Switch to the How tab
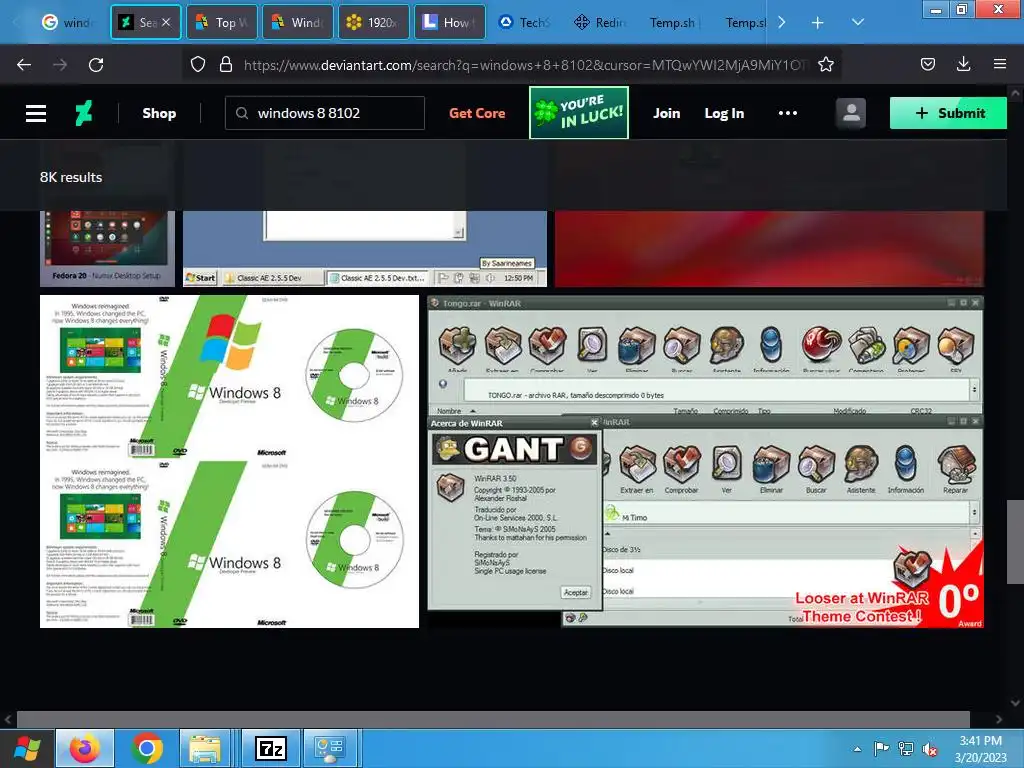 [x=449, y=22]
